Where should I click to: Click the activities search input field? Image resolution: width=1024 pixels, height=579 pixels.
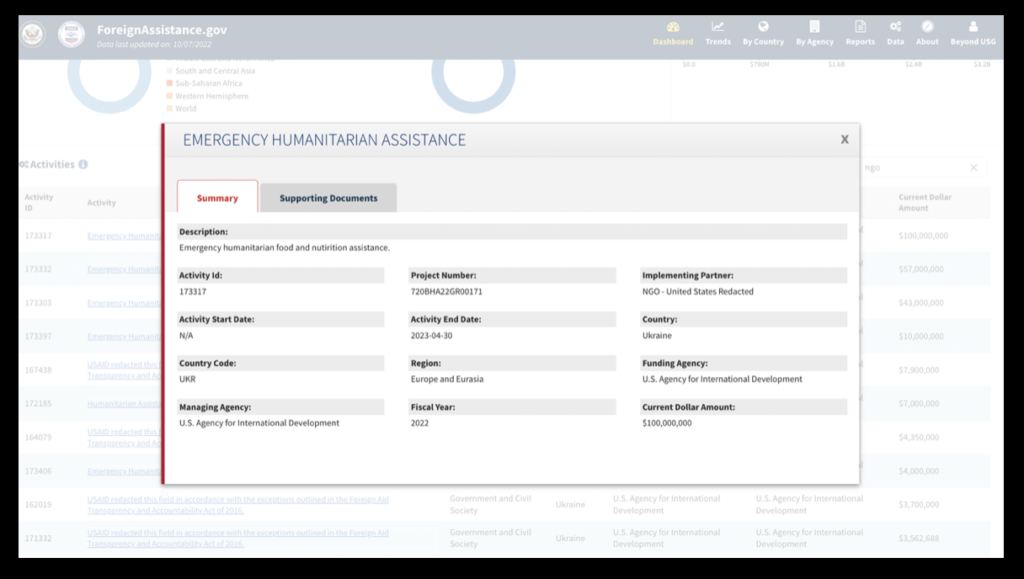[910, 168]
